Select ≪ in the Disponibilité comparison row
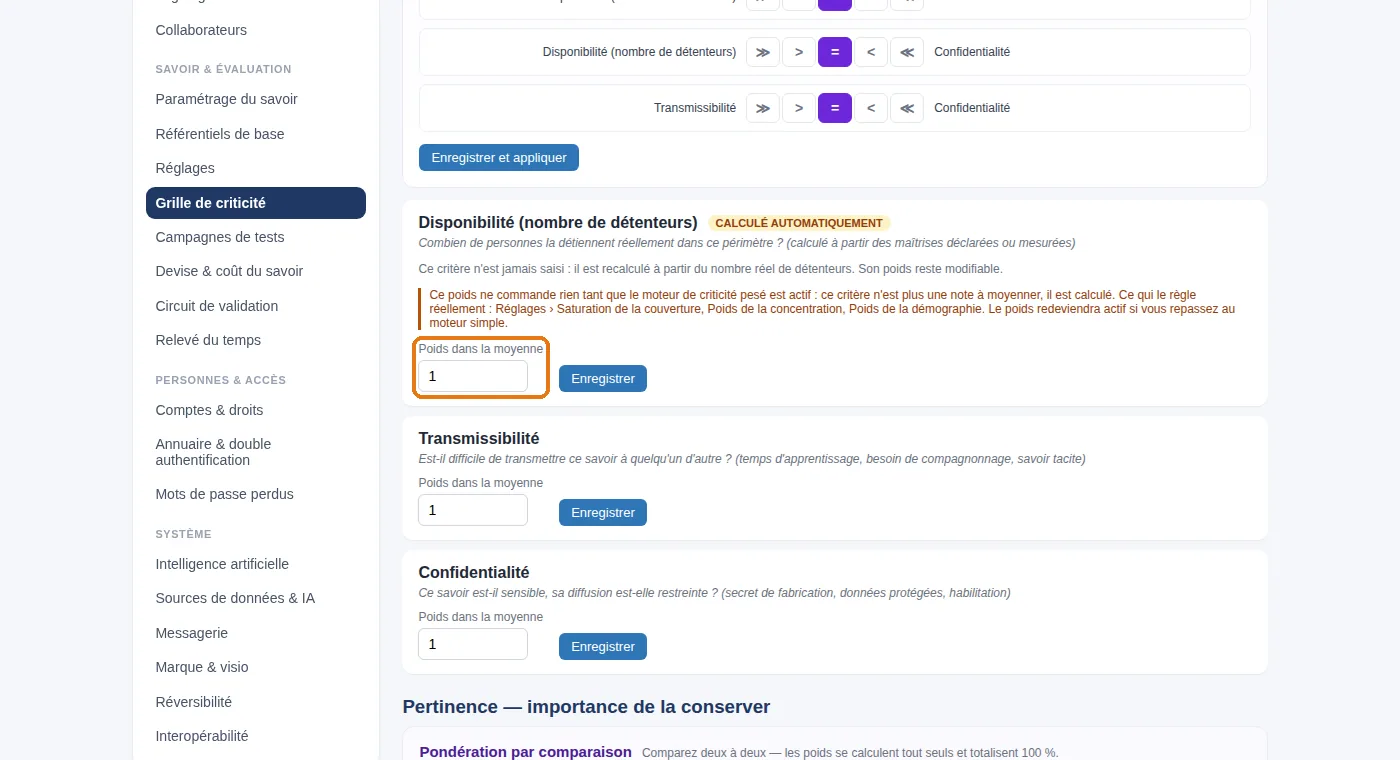Viewport: 1400px width, 760px height. point(907,52)
